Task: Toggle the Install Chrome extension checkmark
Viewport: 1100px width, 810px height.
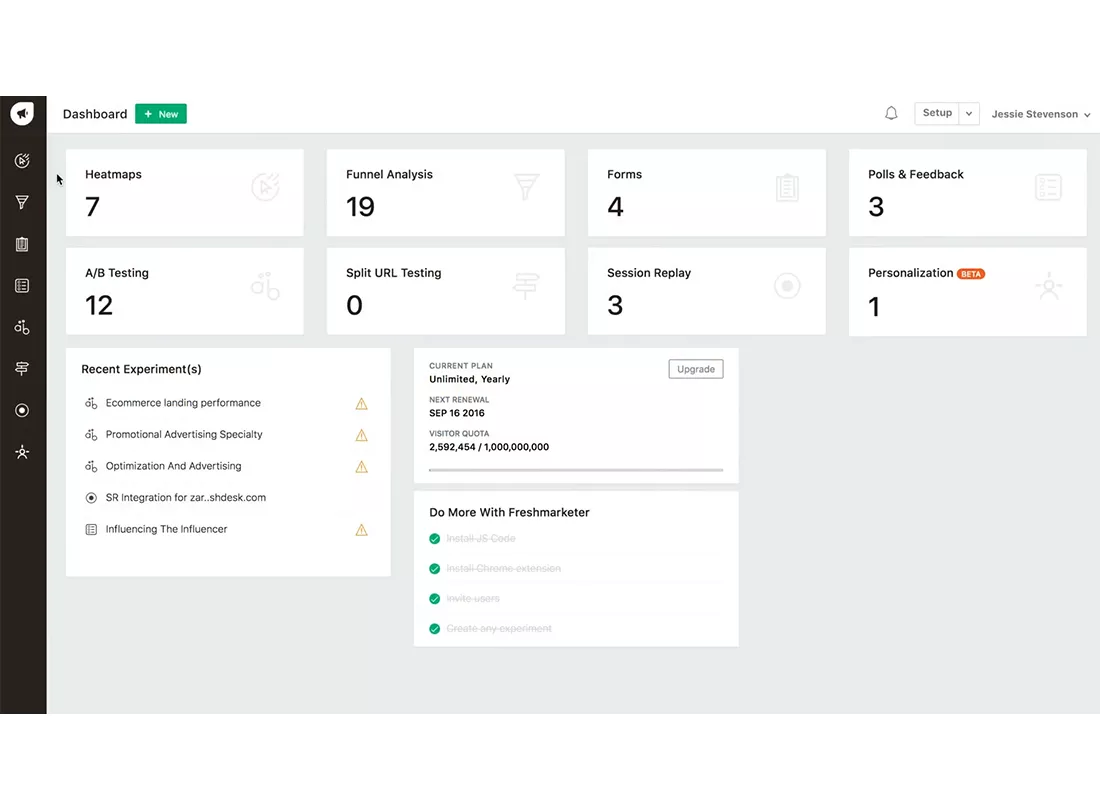Action: [x=434, y=569]
